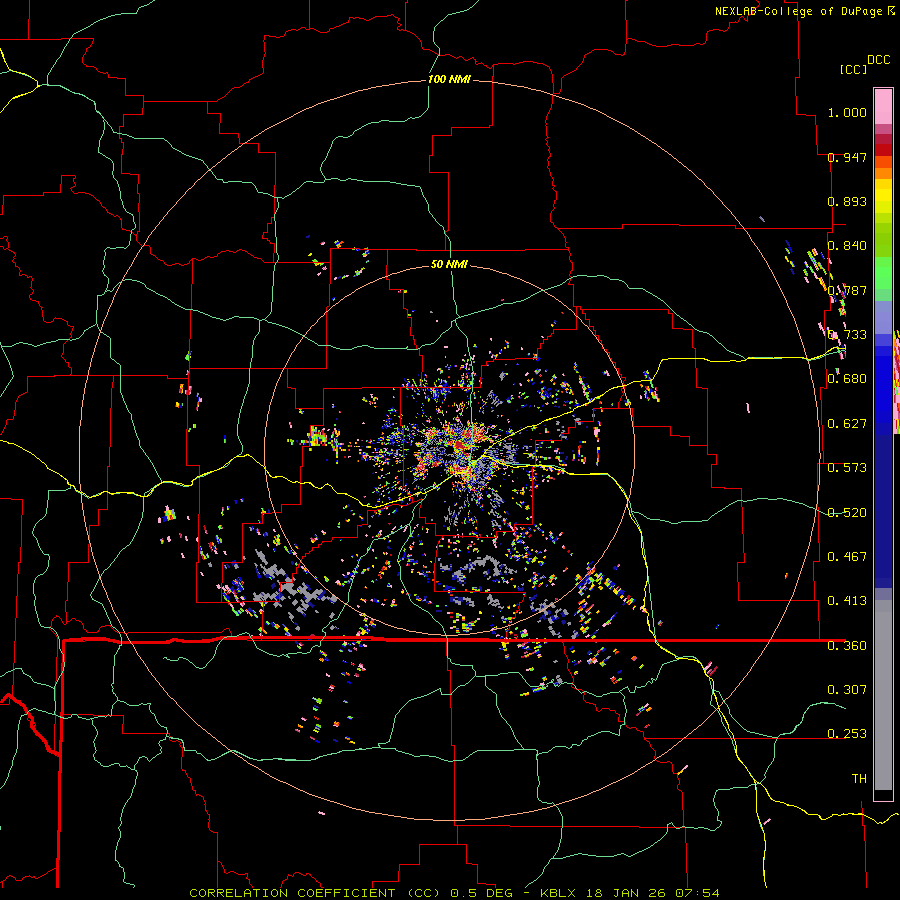Click the [CC] units label
This screenshot has height=900, width=900.
853,69
